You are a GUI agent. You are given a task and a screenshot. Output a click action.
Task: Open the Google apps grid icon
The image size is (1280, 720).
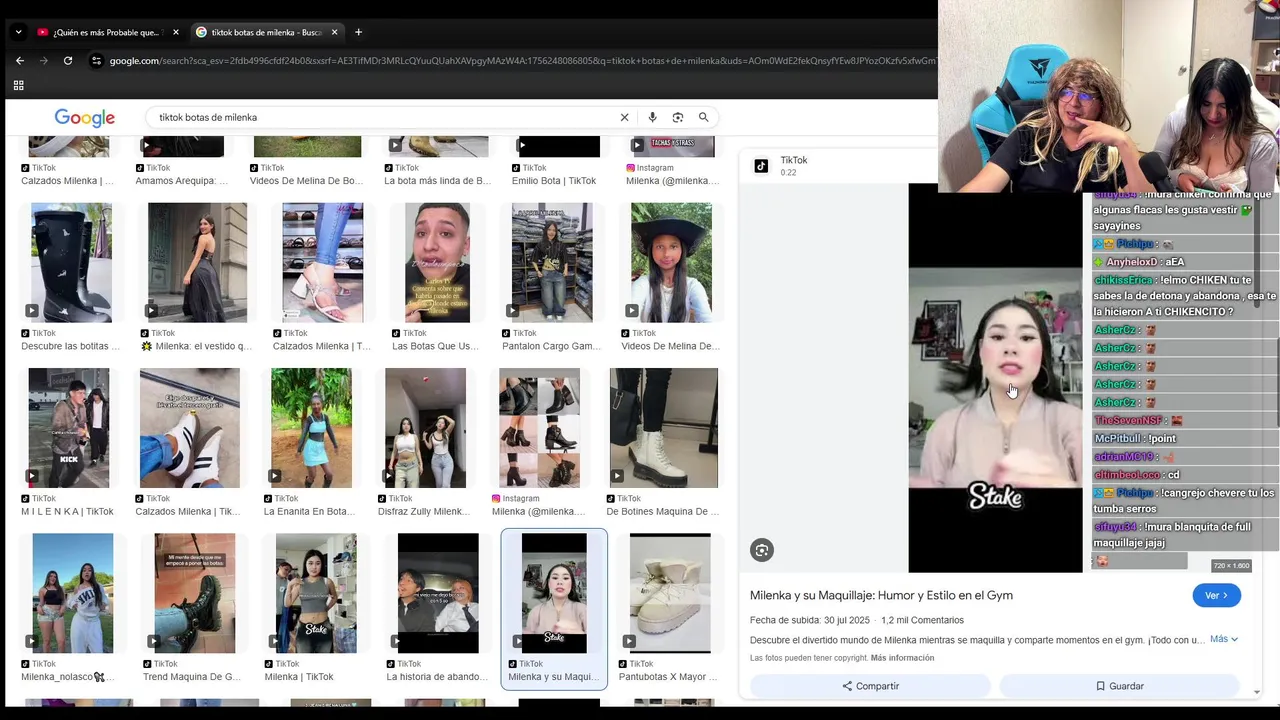[x=18, y=86]
